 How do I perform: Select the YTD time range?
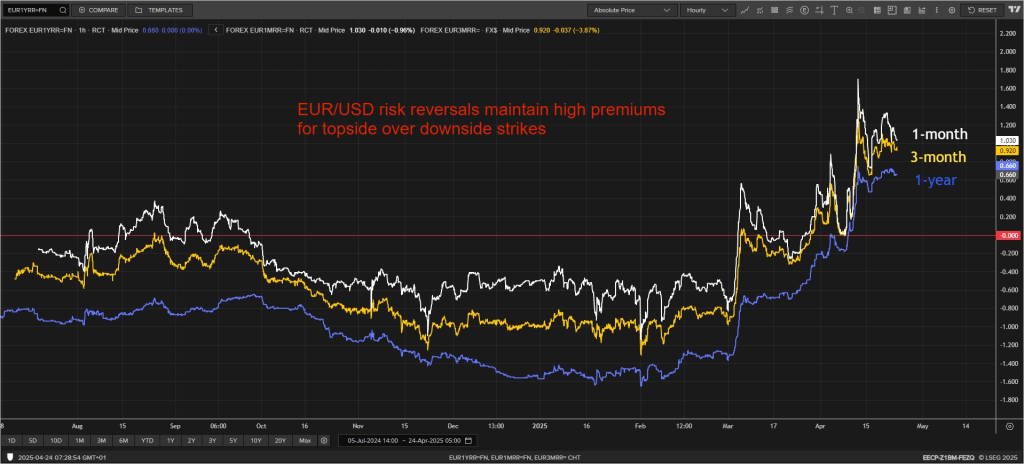pyautogui.click(x=146, y=440)
